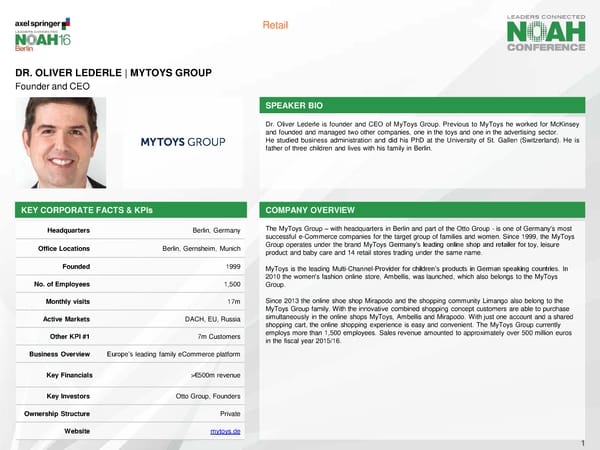Image resolution: width=600 pixels, height=450 pixels.
Task: Click the Retail category heading
Action: (275, 25)
